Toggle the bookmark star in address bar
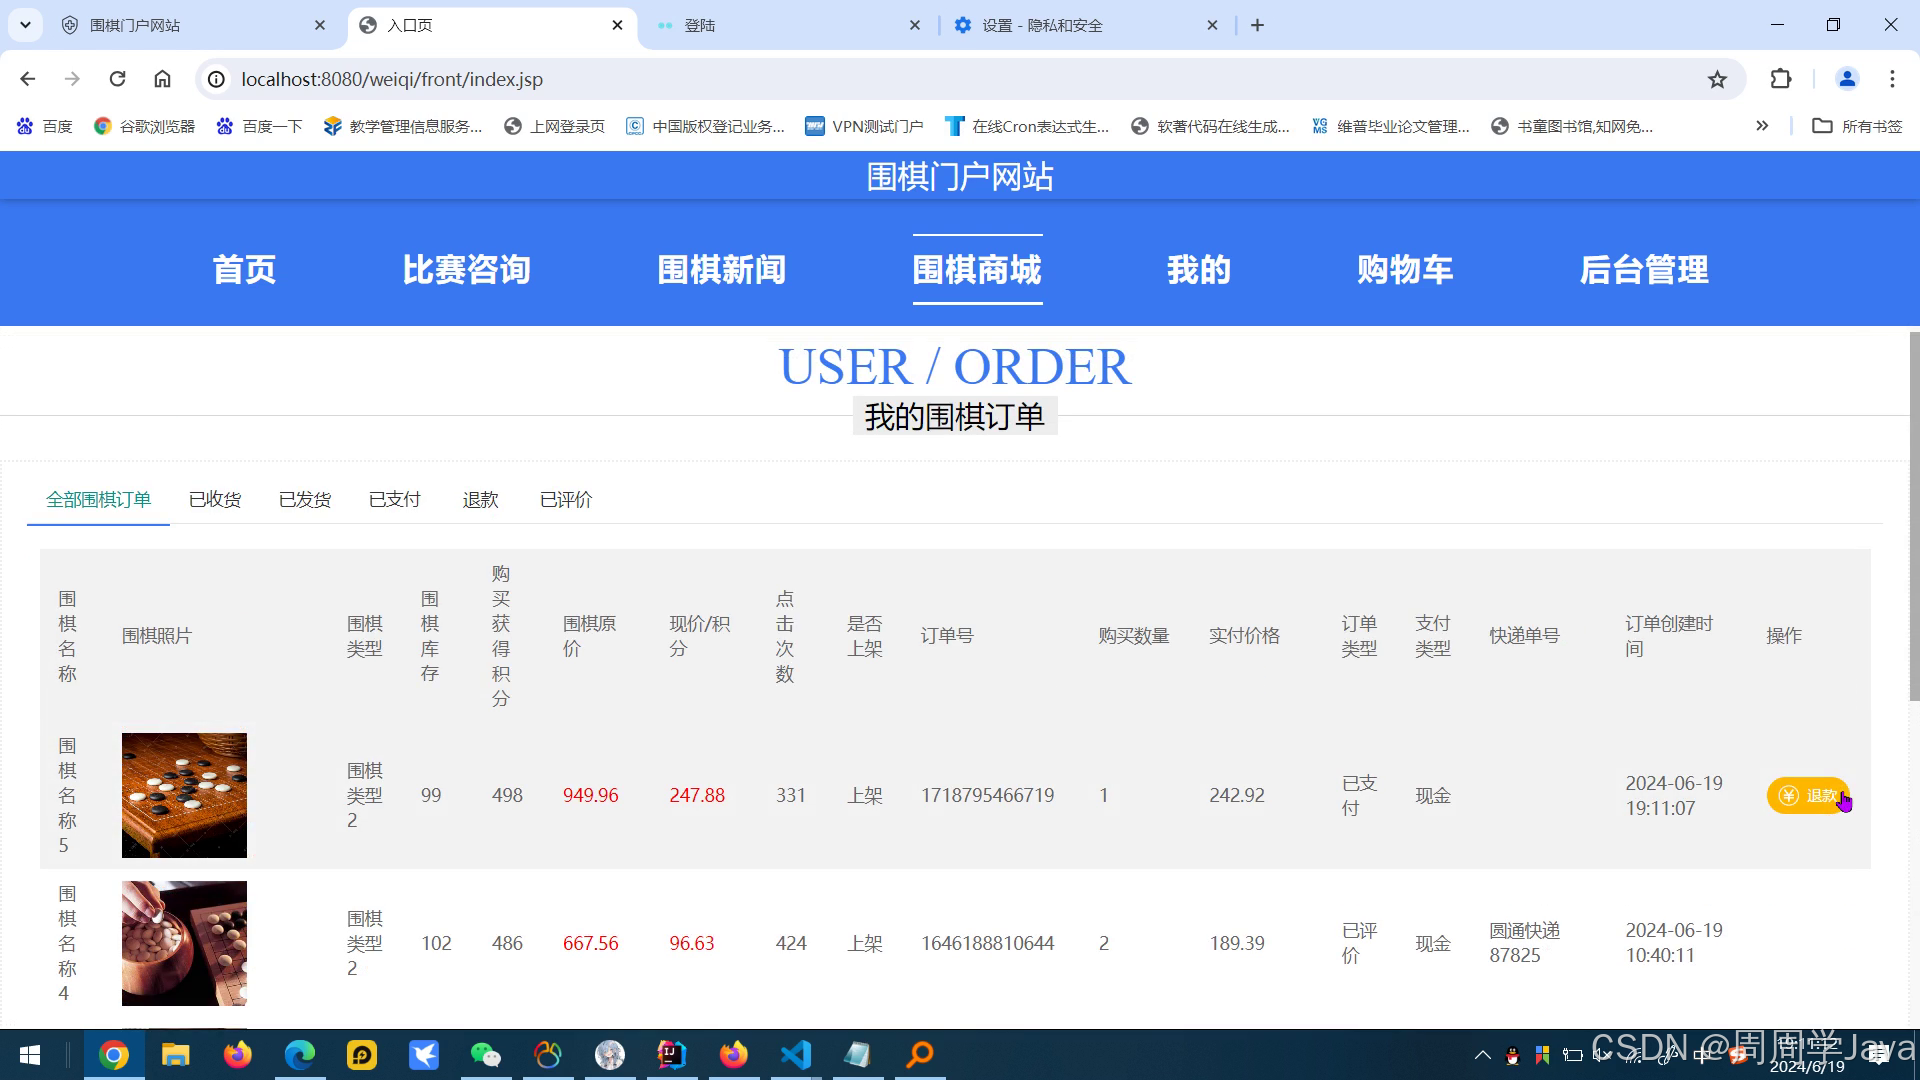The image size is (1920, 1080). pyautogui.click(x=1717, y=78)
